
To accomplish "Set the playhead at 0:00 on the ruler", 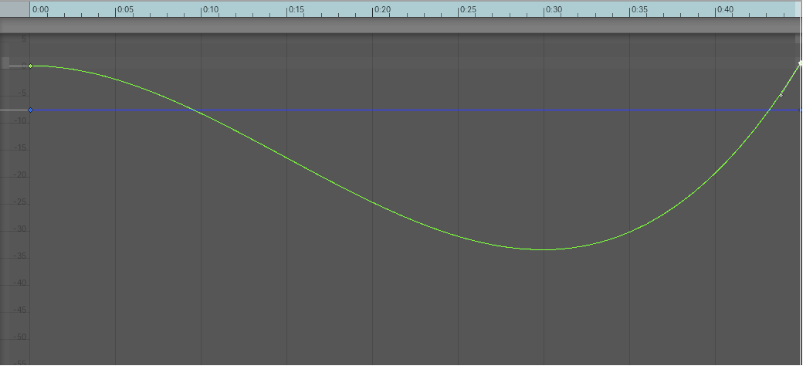I will pos(40,9).
